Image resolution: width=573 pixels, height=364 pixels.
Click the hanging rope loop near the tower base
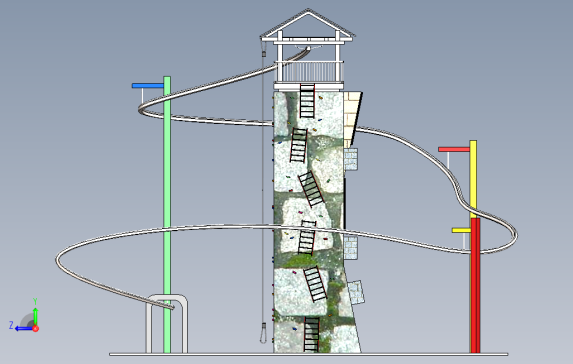point(263,333)
